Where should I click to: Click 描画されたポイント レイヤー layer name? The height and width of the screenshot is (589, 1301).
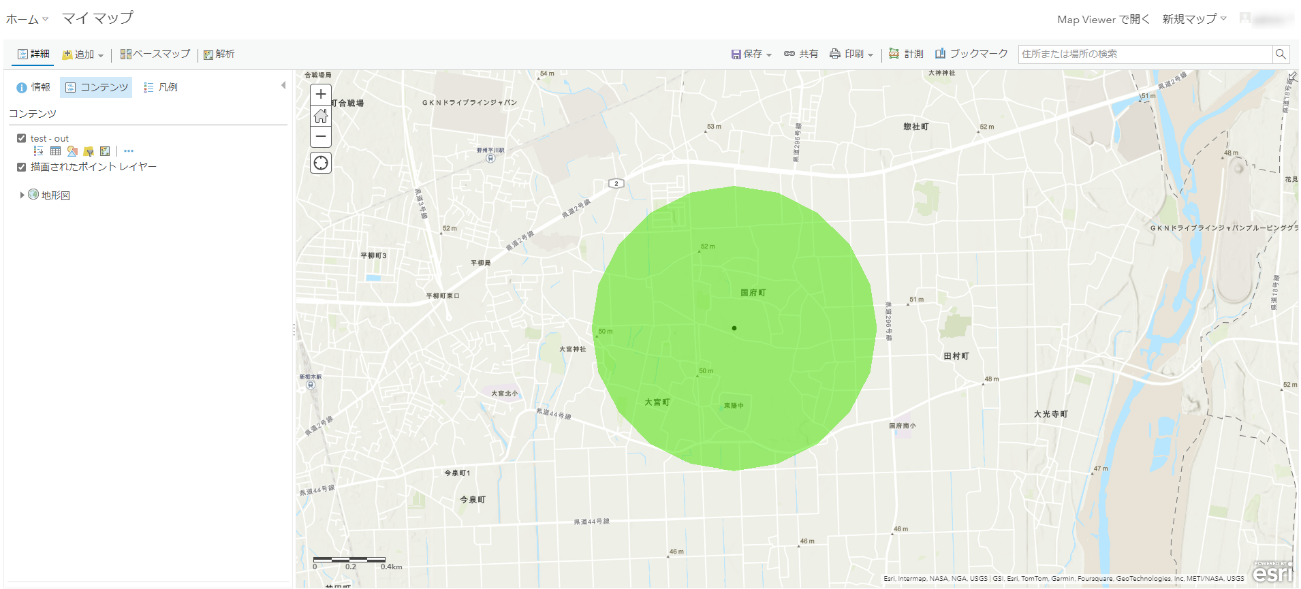(x=93, y=167)
